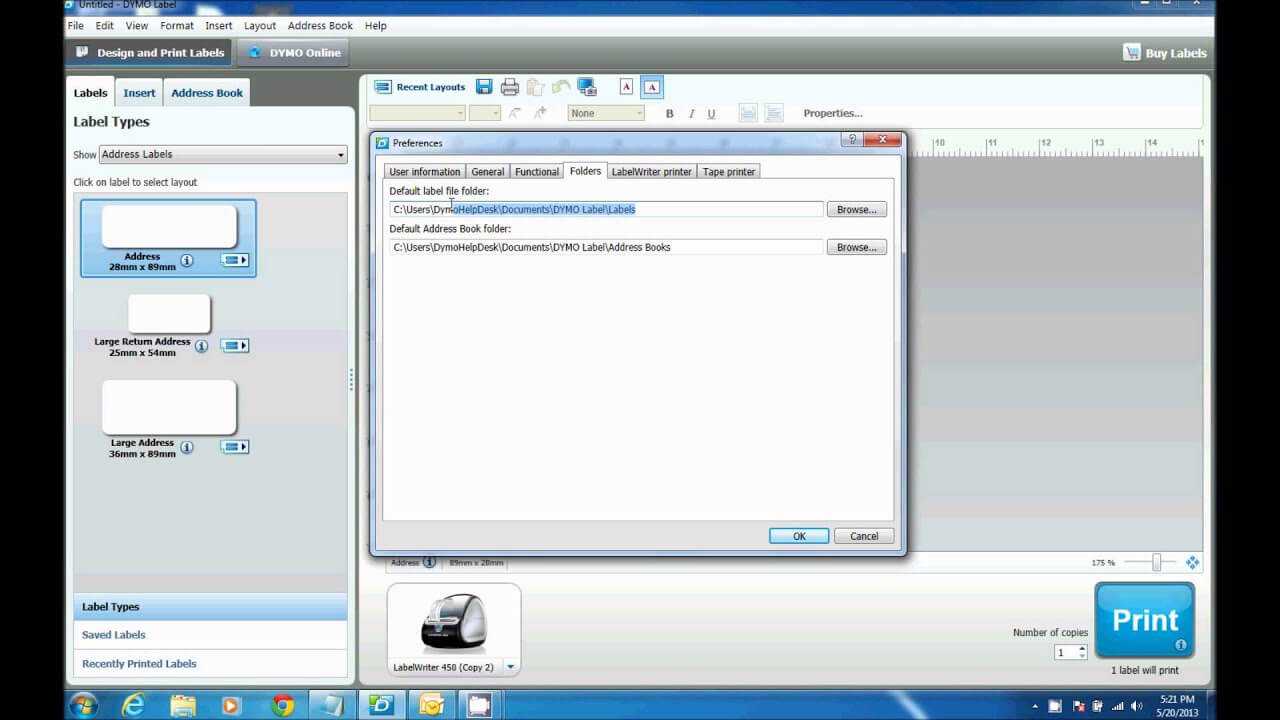Switch to the Insert tab

[139, 93]
